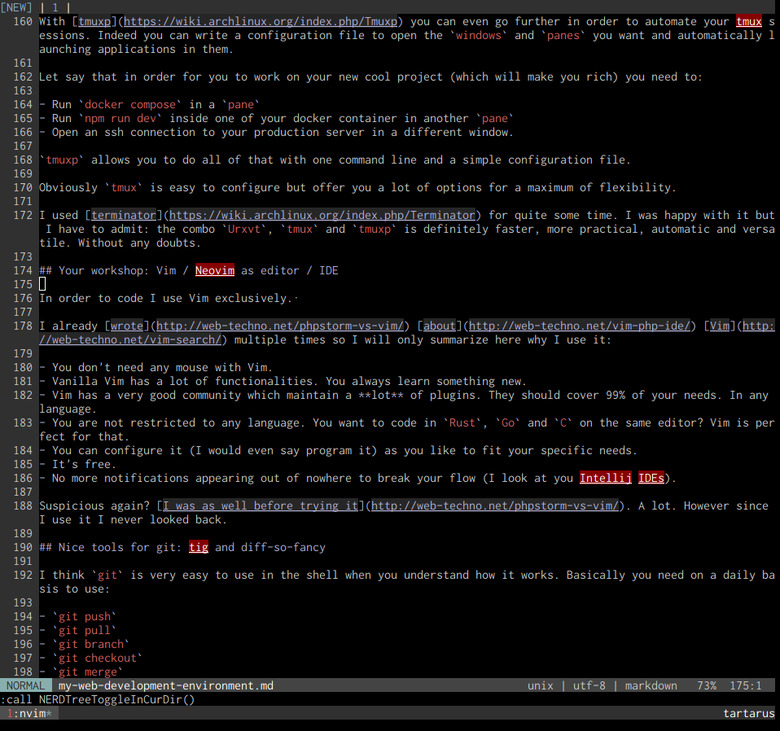Viewport: 780px width, 731px height.
Task: Click the [about] link text
Action: pos(439,326)
